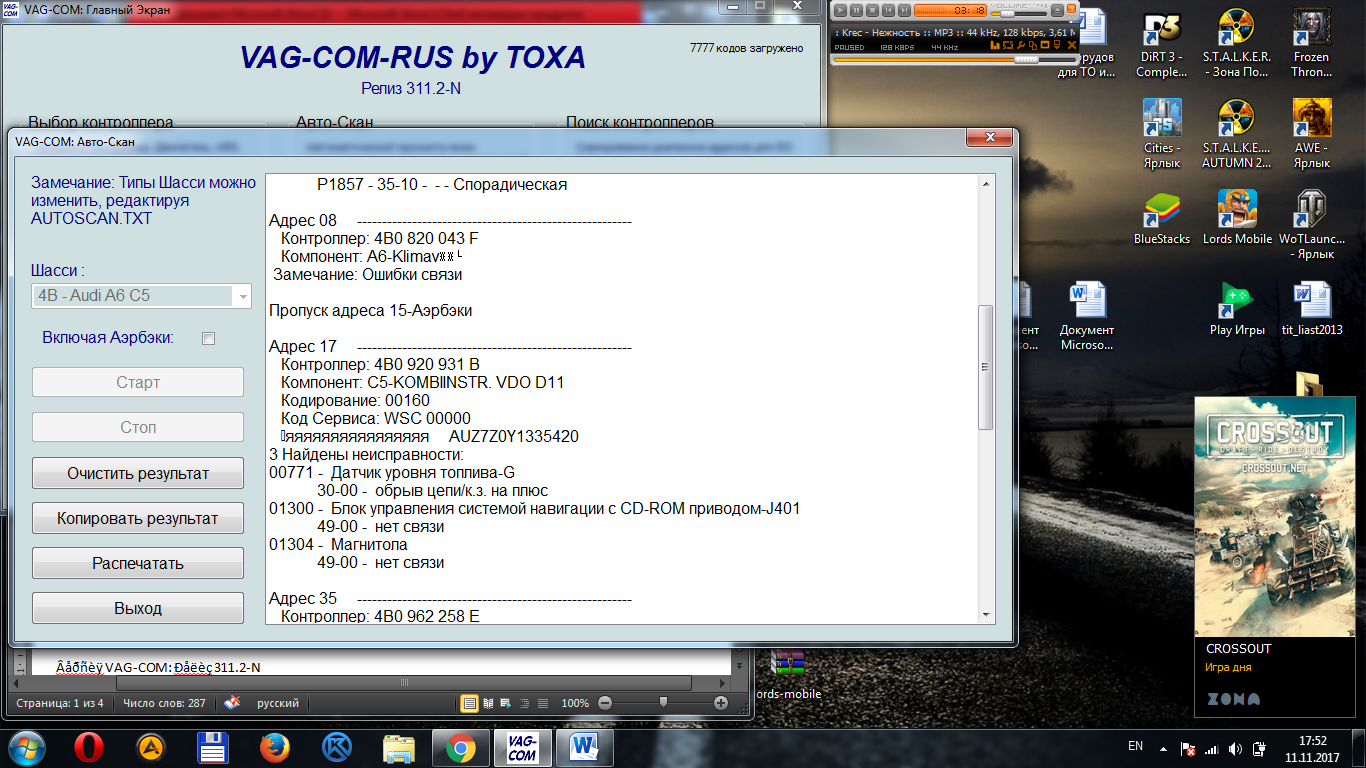Switch Word to print layout view

coord(469,703)
